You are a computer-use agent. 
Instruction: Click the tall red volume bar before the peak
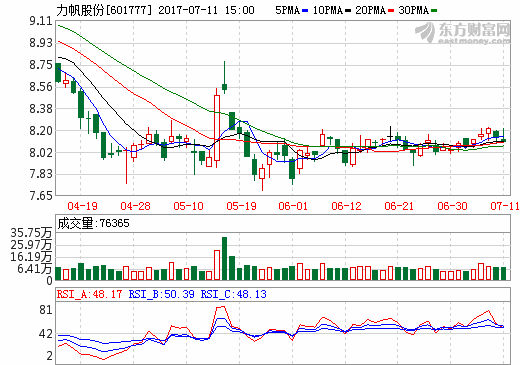(x=217, y=265)
